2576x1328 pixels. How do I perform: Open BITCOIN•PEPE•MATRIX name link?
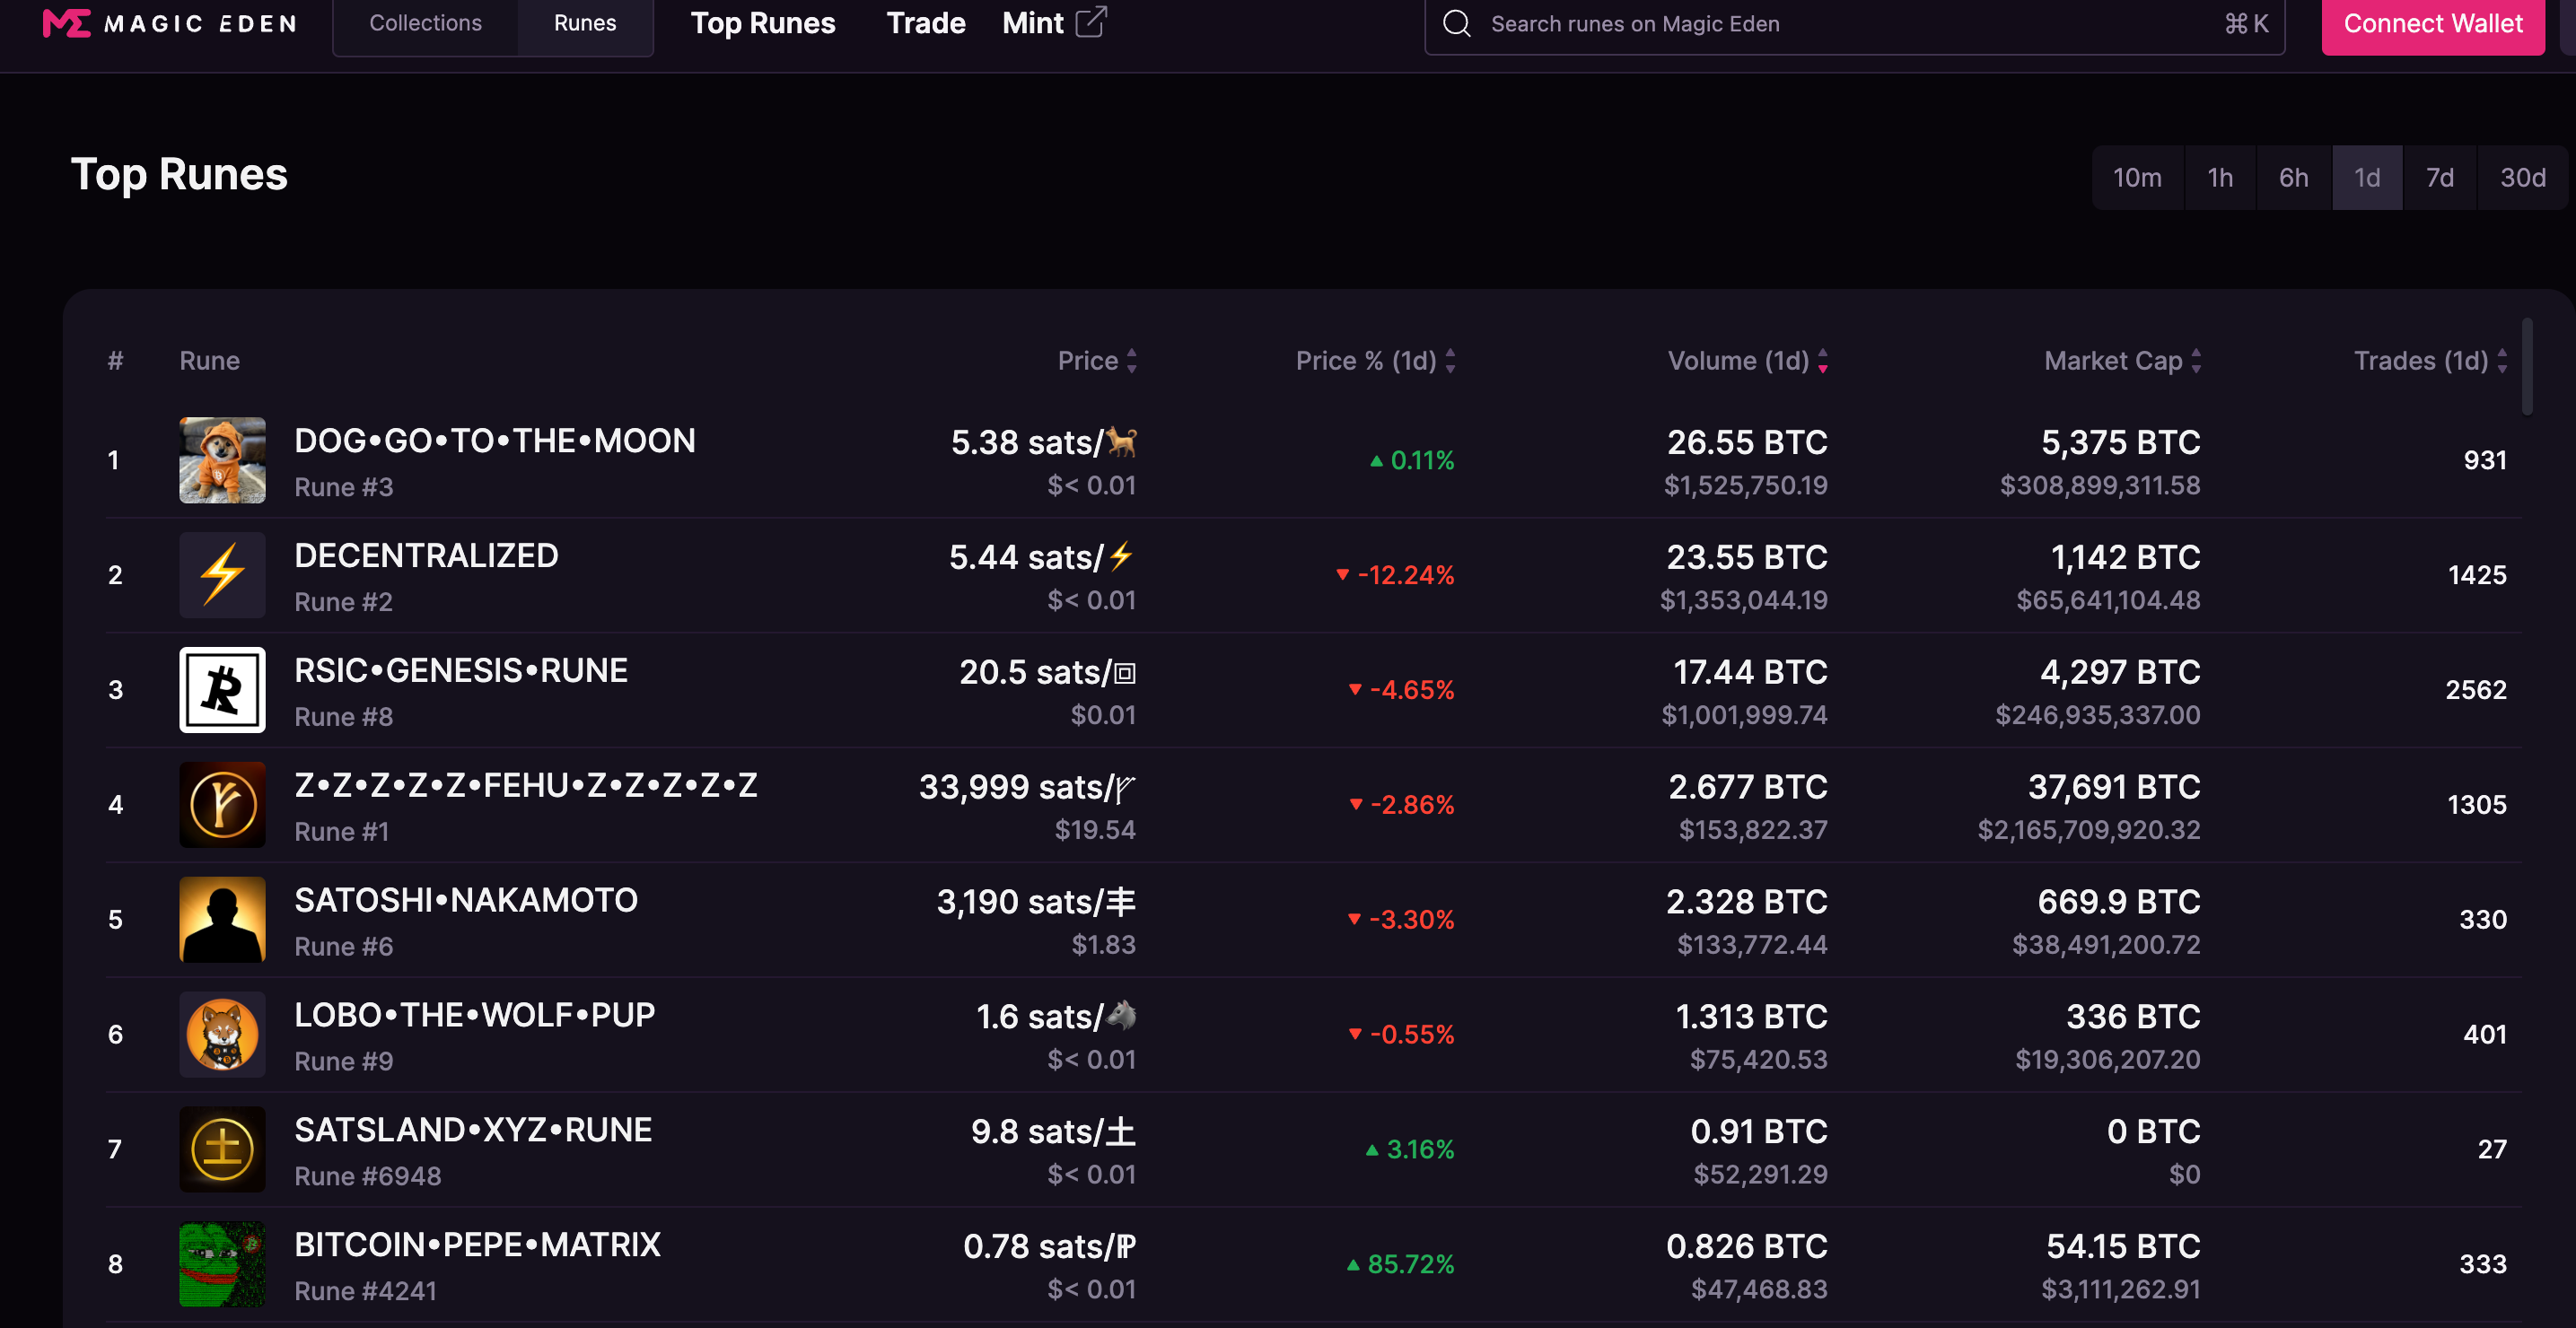[478, 1246]
